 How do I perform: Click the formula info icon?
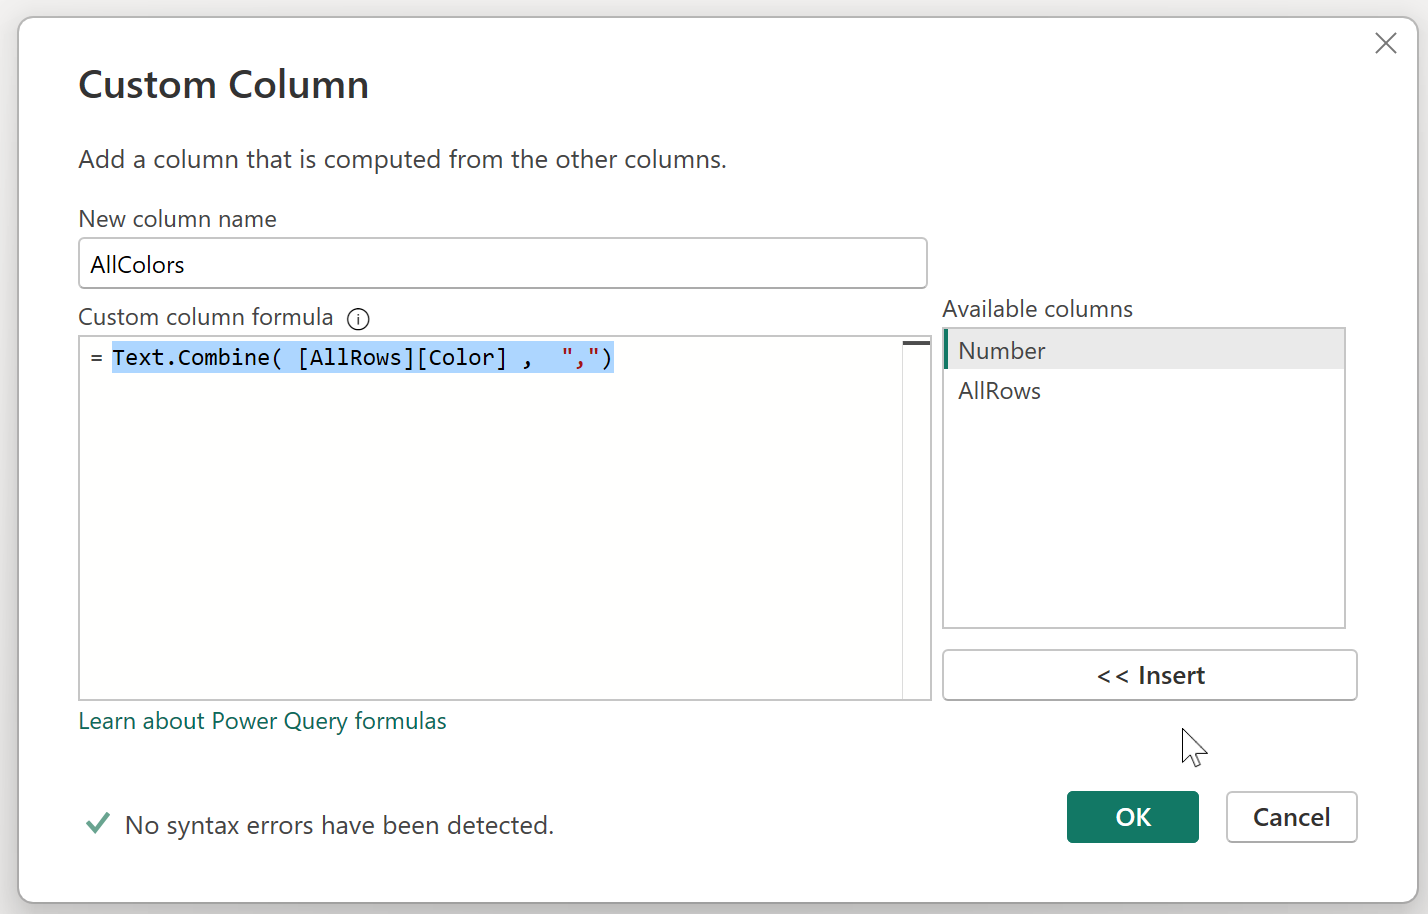coord(358,319)
